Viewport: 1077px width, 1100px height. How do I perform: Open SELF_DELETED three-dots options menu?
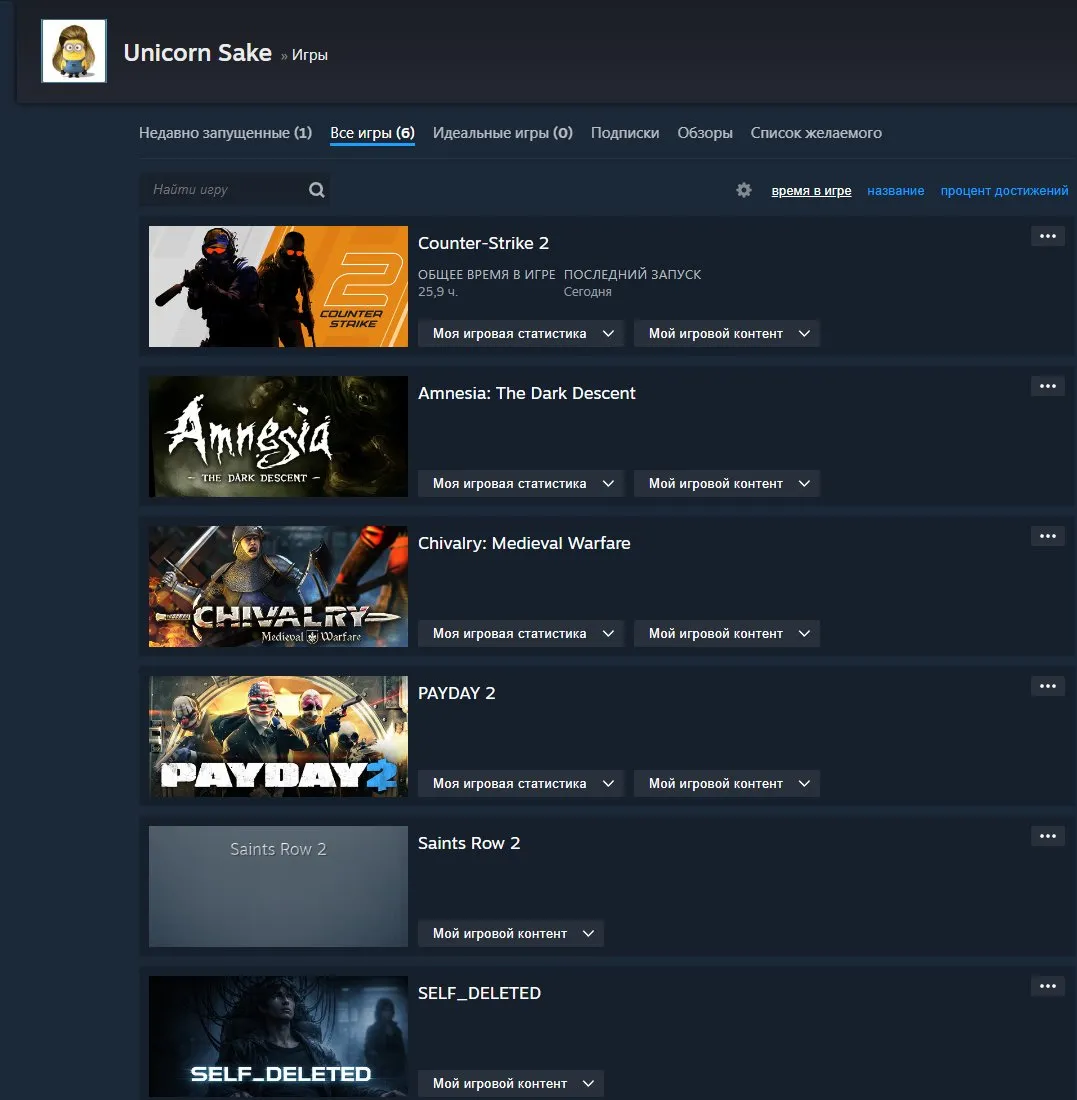[x=1048, y=986]
